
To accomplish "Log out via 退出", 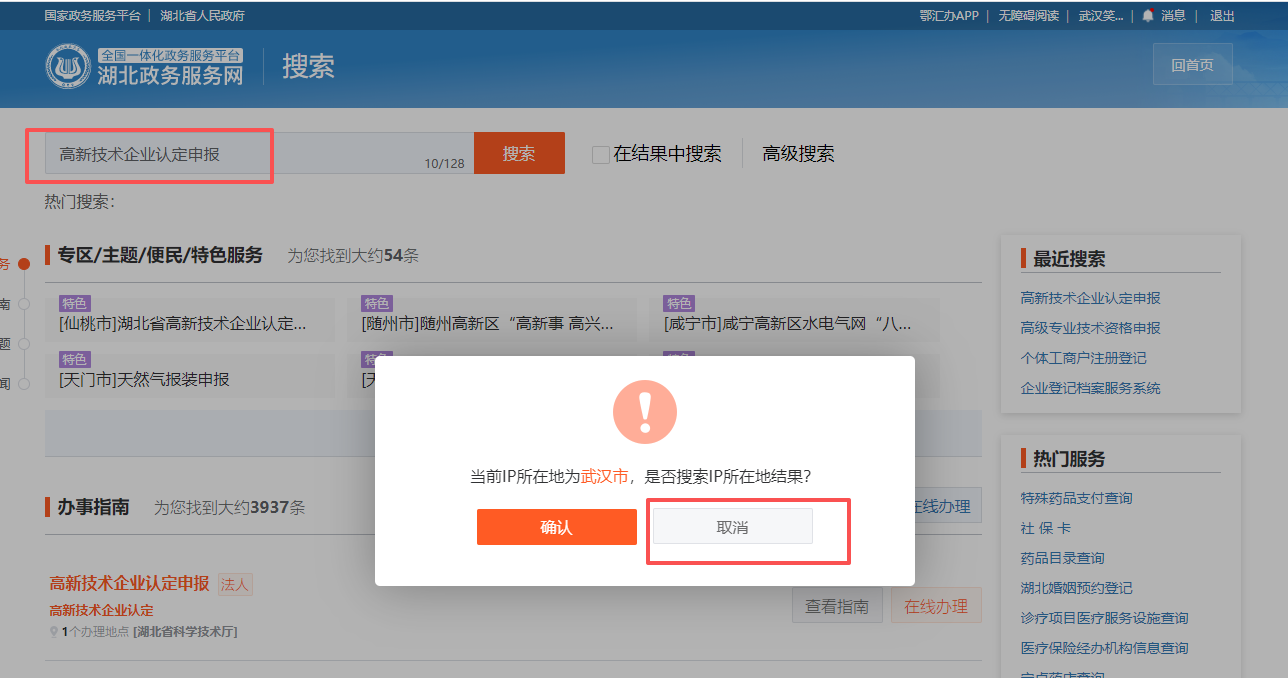I will coord(1222,16).
